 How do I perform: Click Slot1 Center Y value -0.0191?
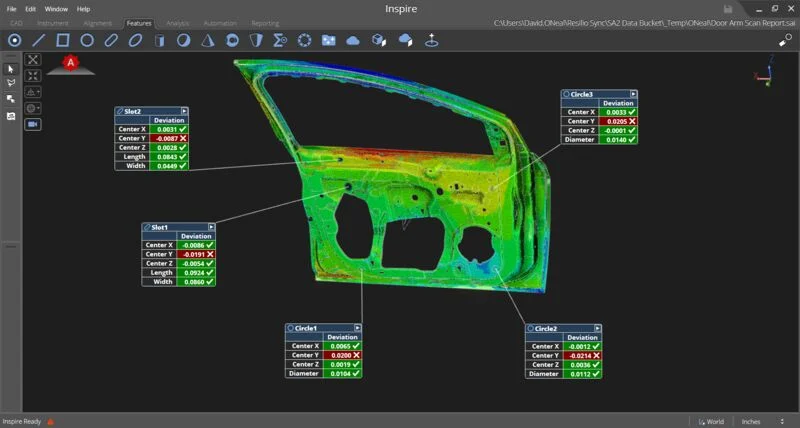[x=196, y=254]
